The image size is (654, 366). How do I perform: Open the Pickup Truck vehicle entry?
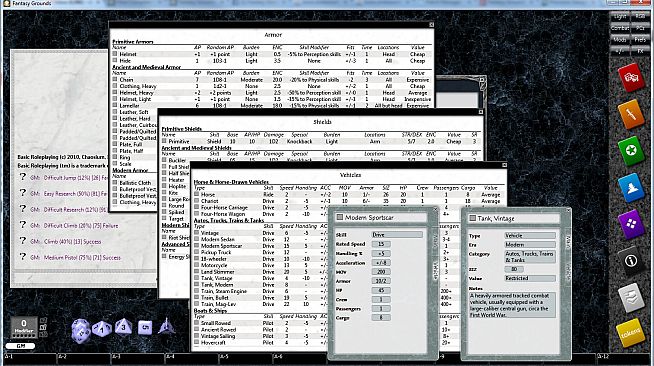(x=216, y=252)
